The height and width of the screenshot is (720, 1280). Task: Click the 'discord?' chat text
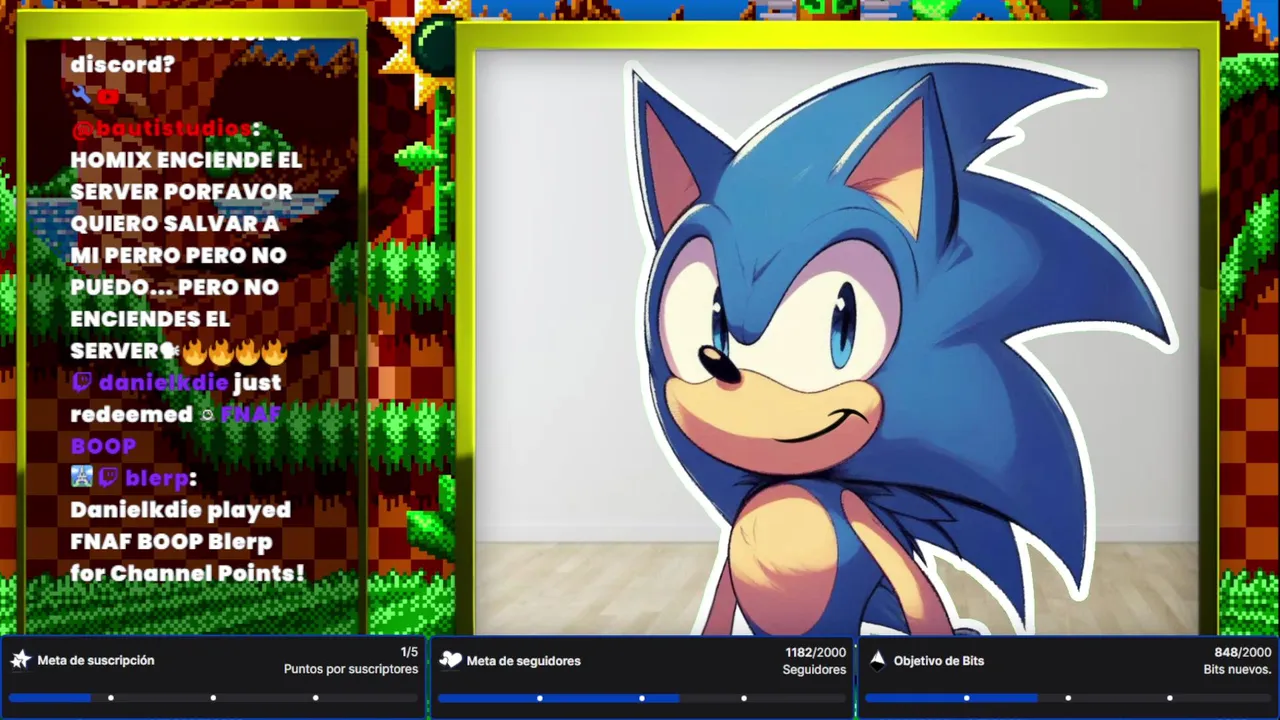(122, 64)
